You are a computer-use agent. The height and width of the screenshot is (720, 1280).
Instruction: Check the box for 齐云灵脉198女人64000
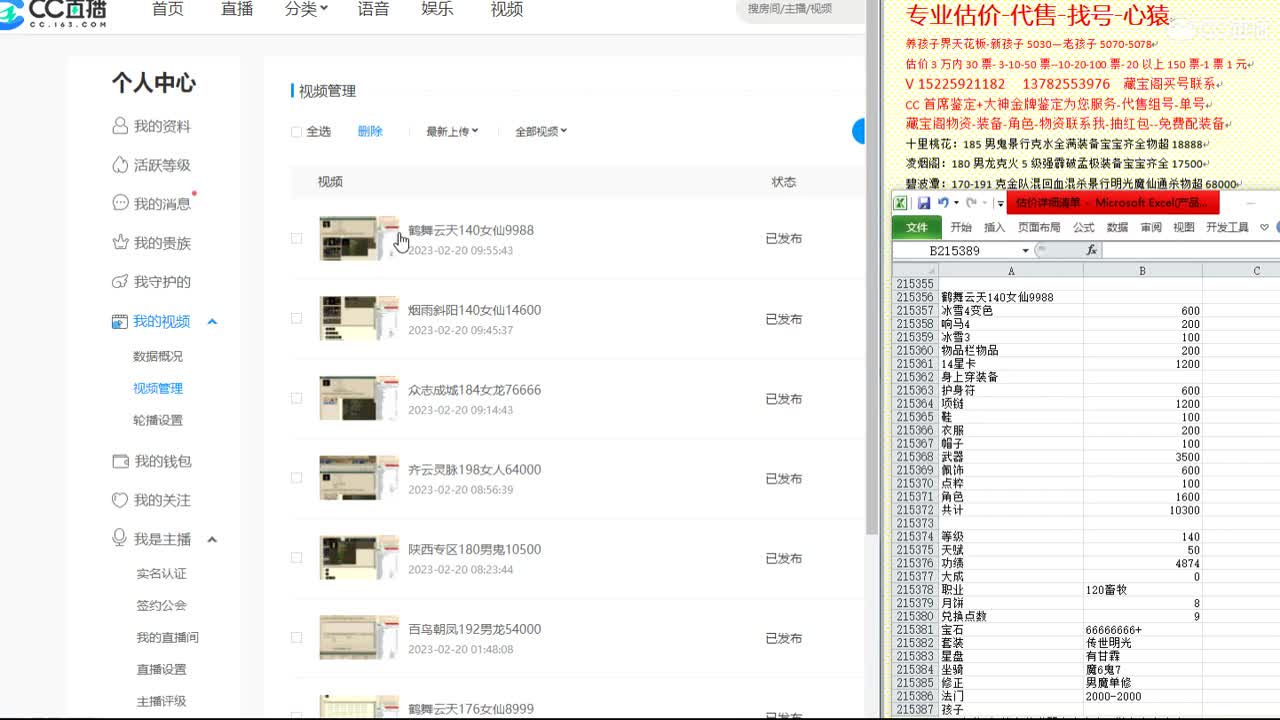tap(296, 478)
